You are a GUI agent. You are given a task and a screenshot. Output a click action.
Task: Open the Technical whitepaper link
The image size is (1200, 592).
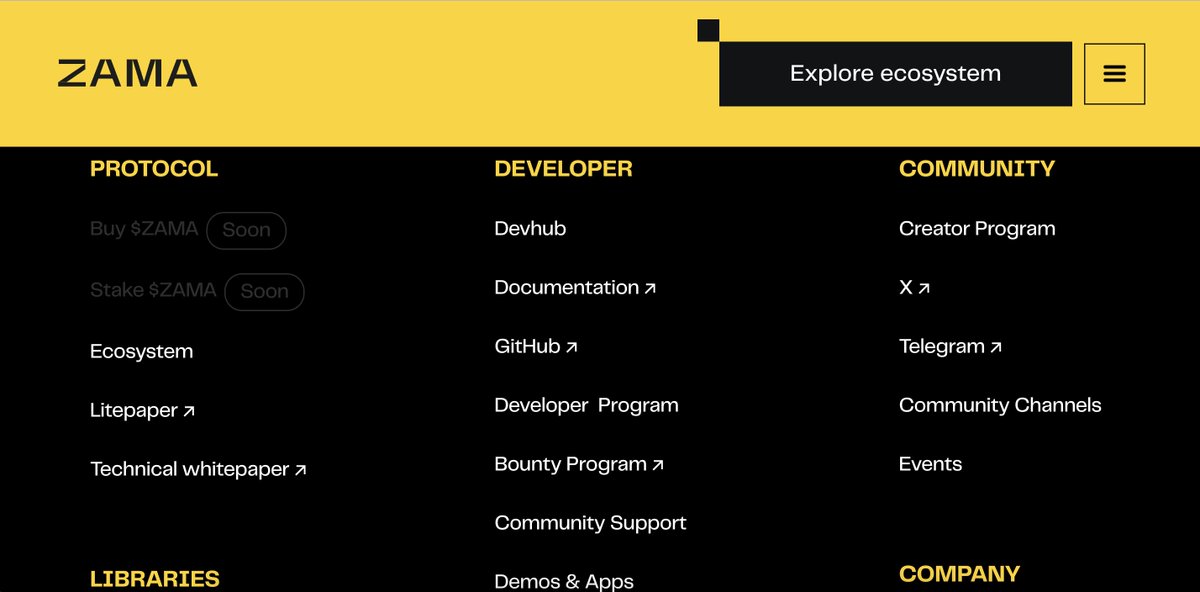click(x=198, y=469)
